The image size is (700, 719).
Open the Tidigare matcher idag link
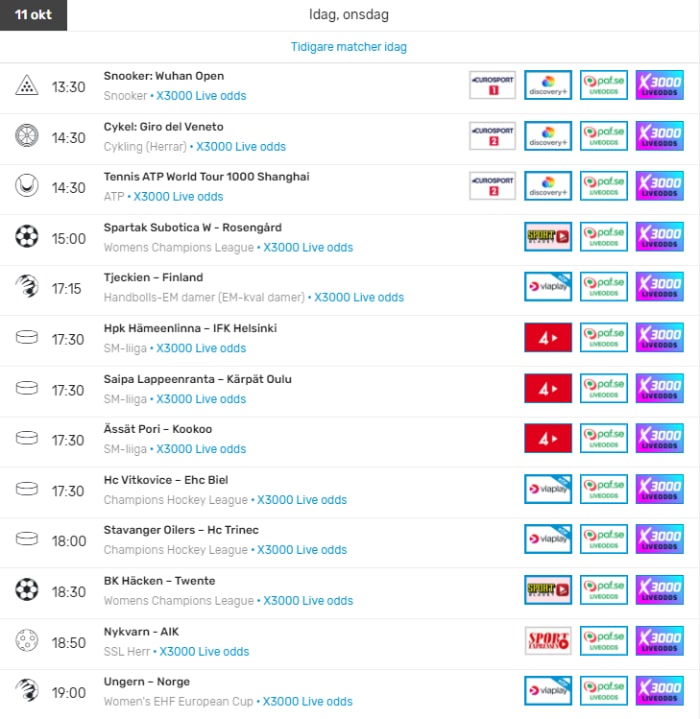point(349,47)
